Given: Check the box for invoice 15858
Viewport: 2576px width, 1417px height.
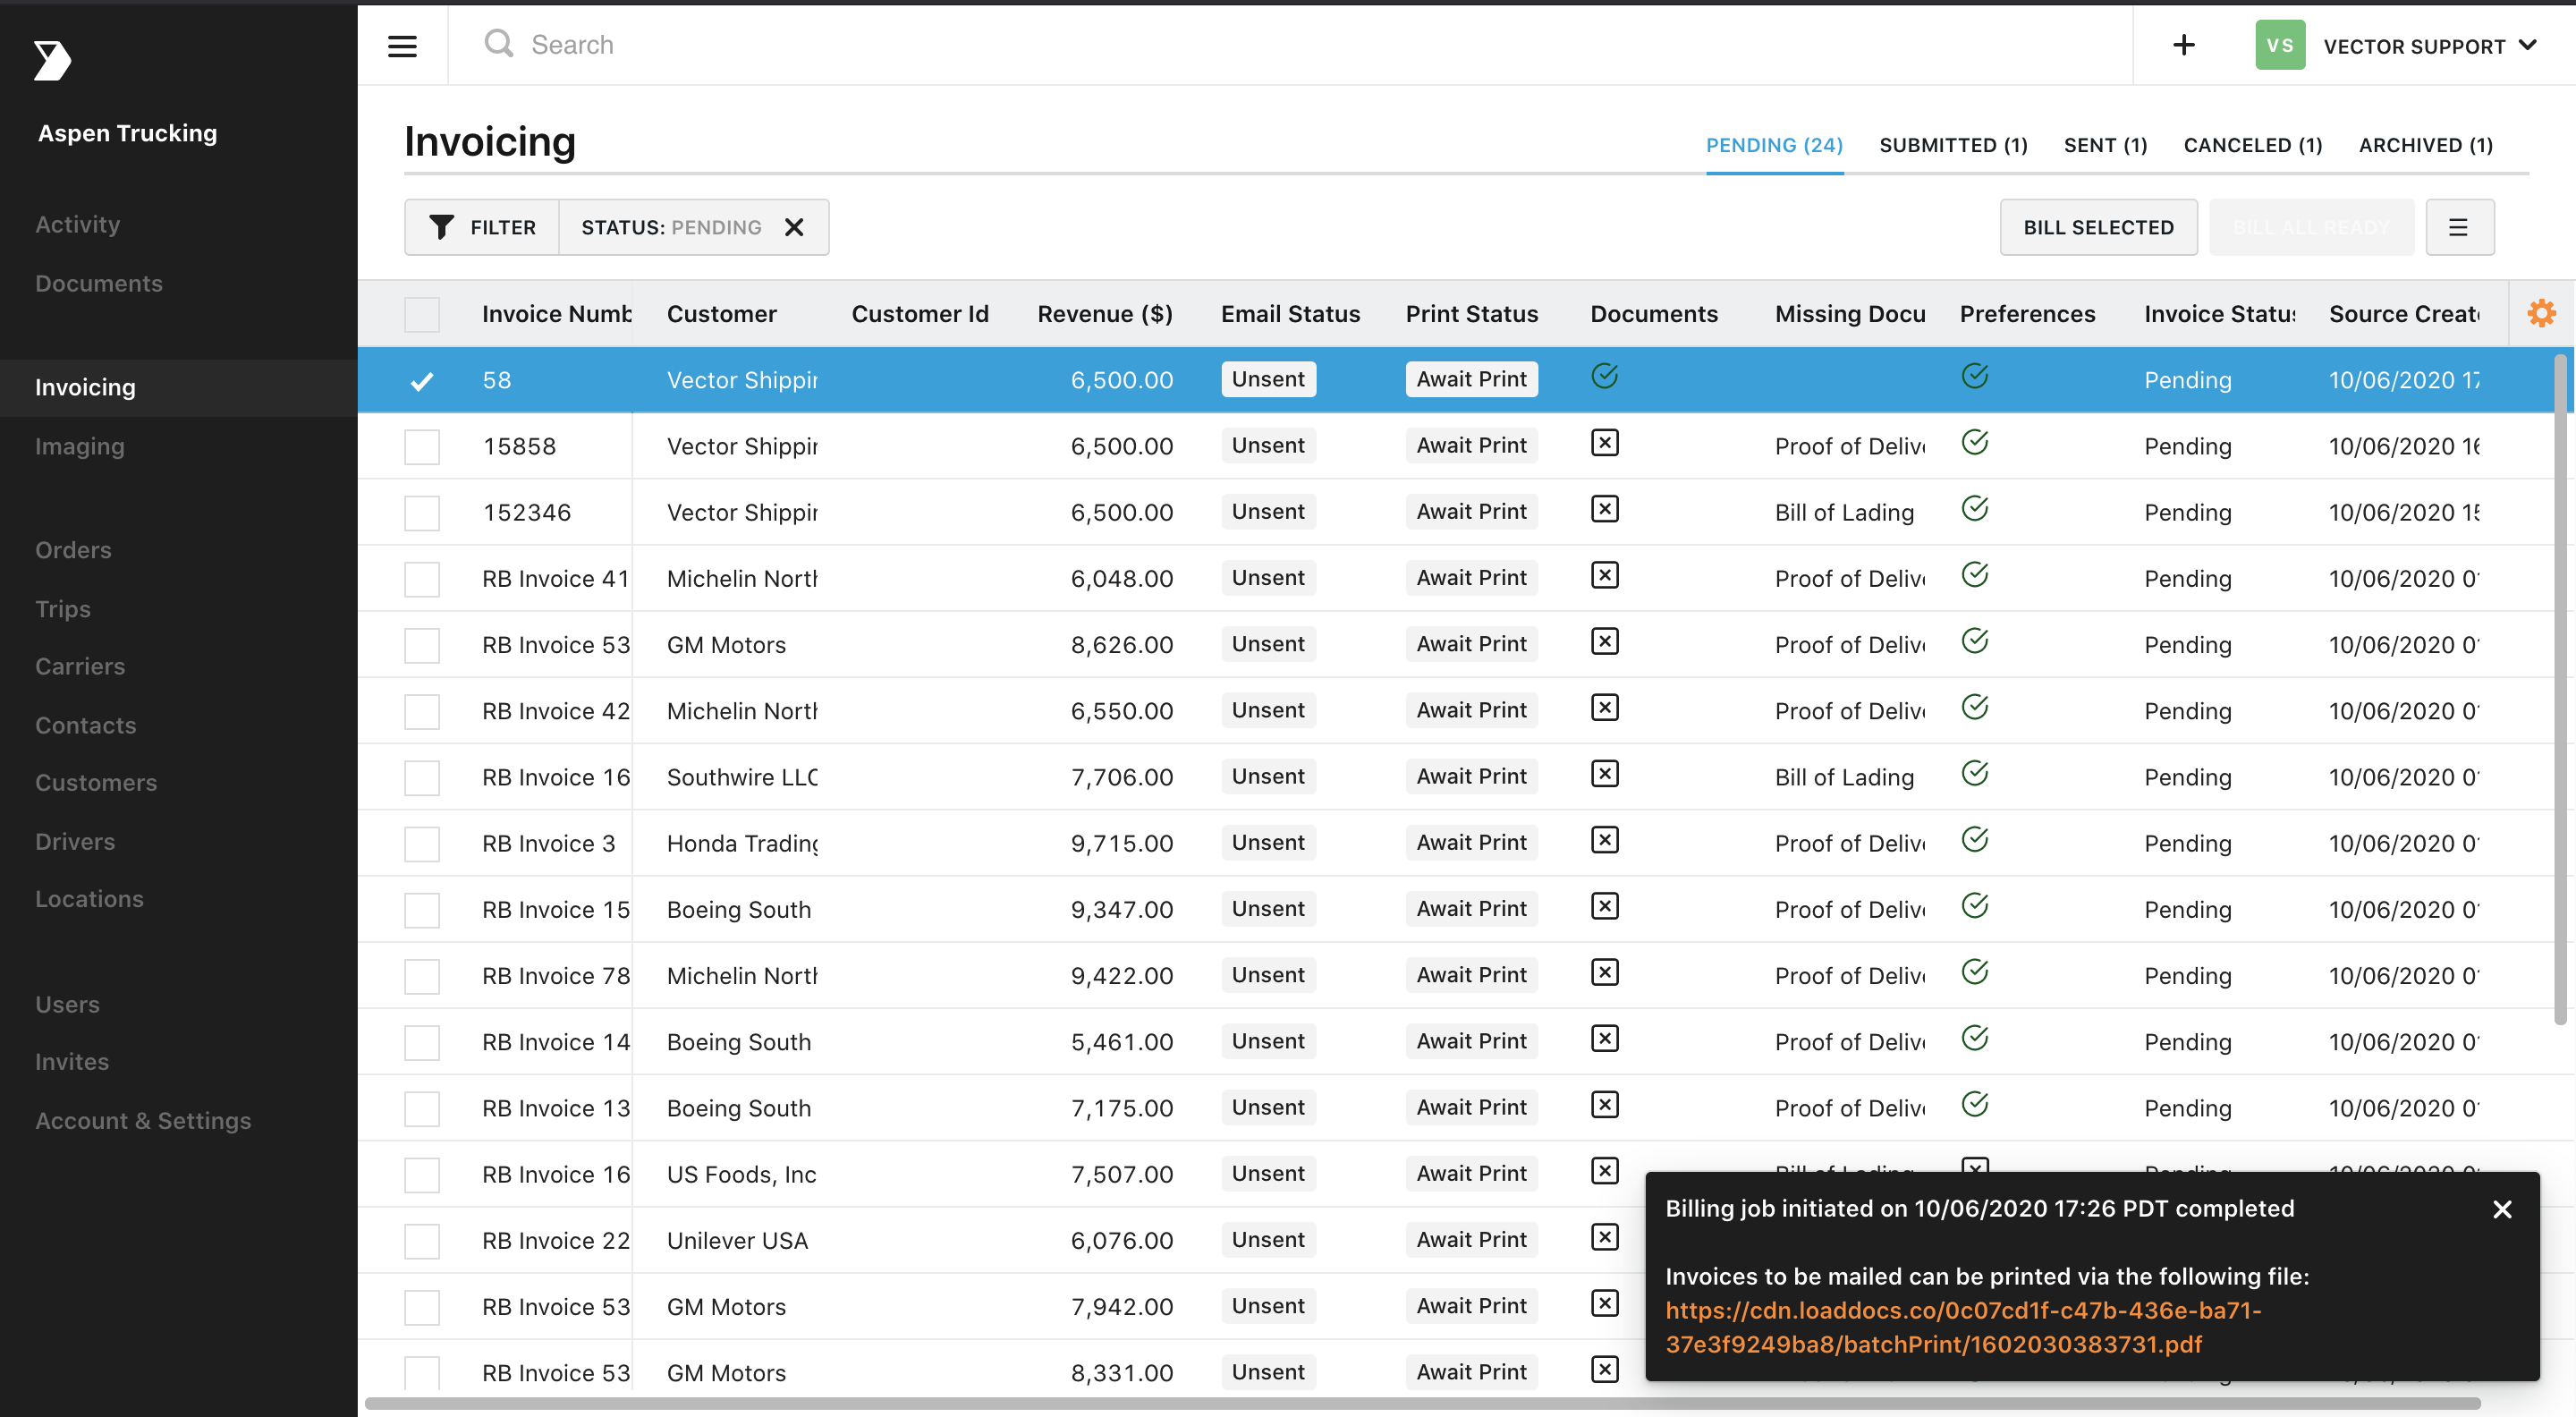Looking at the screenshot, I should tap(422, 446).
